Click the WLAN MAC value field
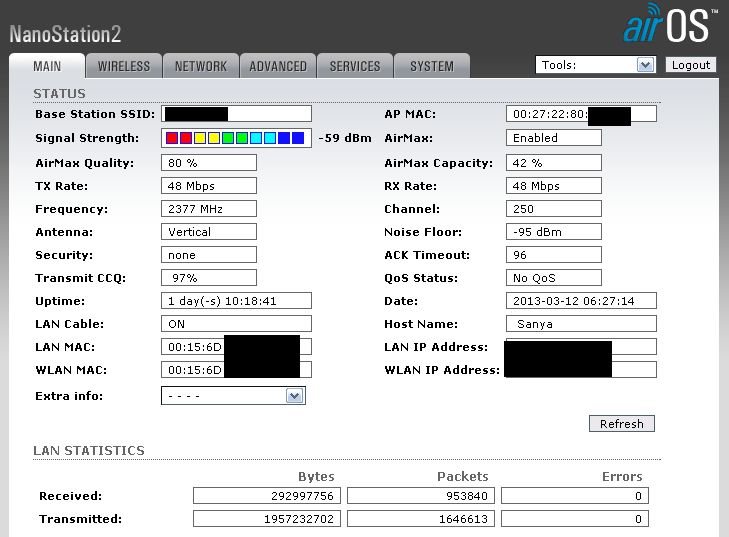 (x=236, y=370)
